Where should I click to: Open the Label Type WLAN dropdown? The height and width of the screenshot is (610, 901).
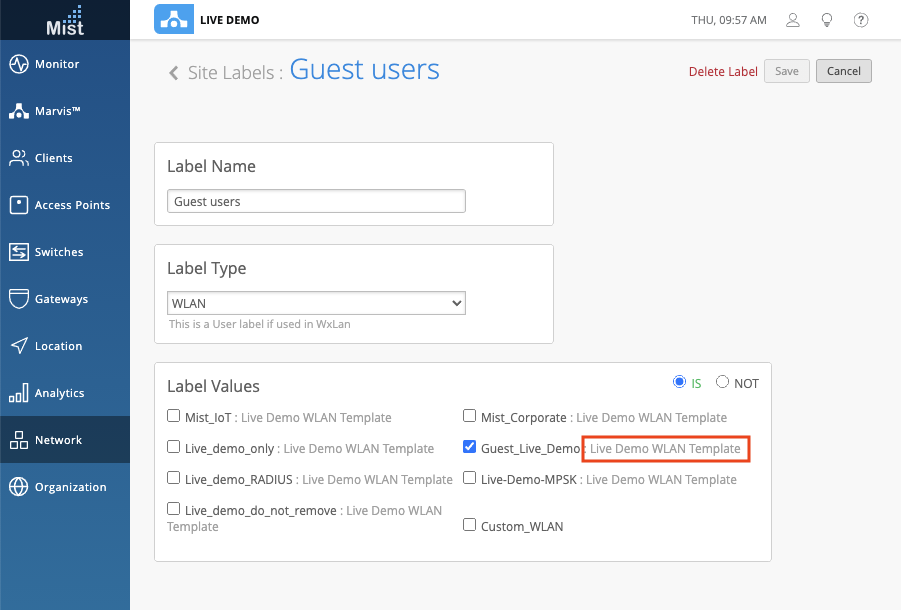point(316,303)
